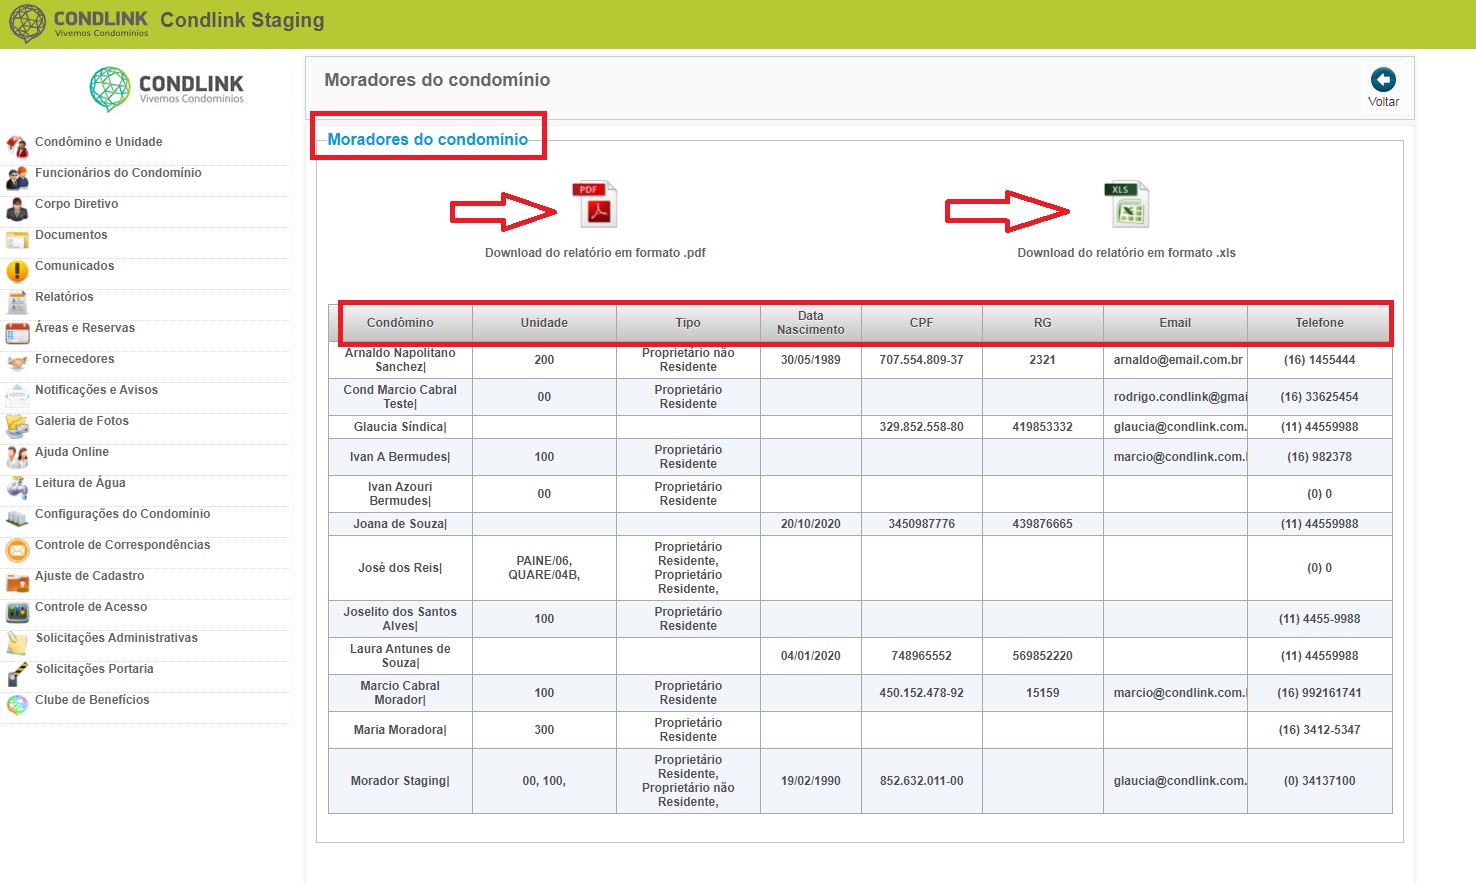This screenshot has width=1476, height=883.
Task: Click the Condômino column header
Action: point(400,323)
